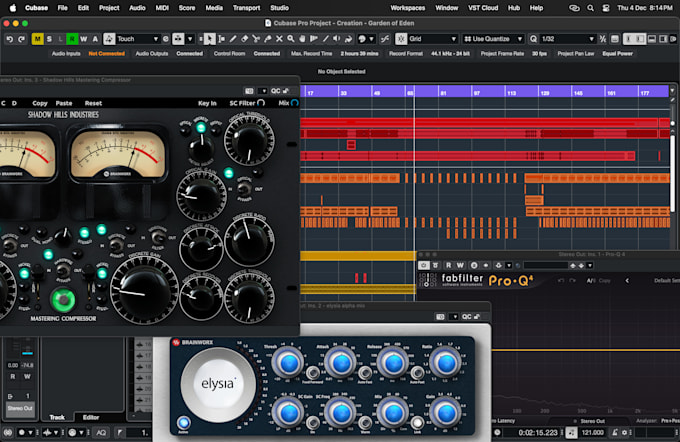Open the VST Cloud menu
680x442 pixels.
point(483,8)
